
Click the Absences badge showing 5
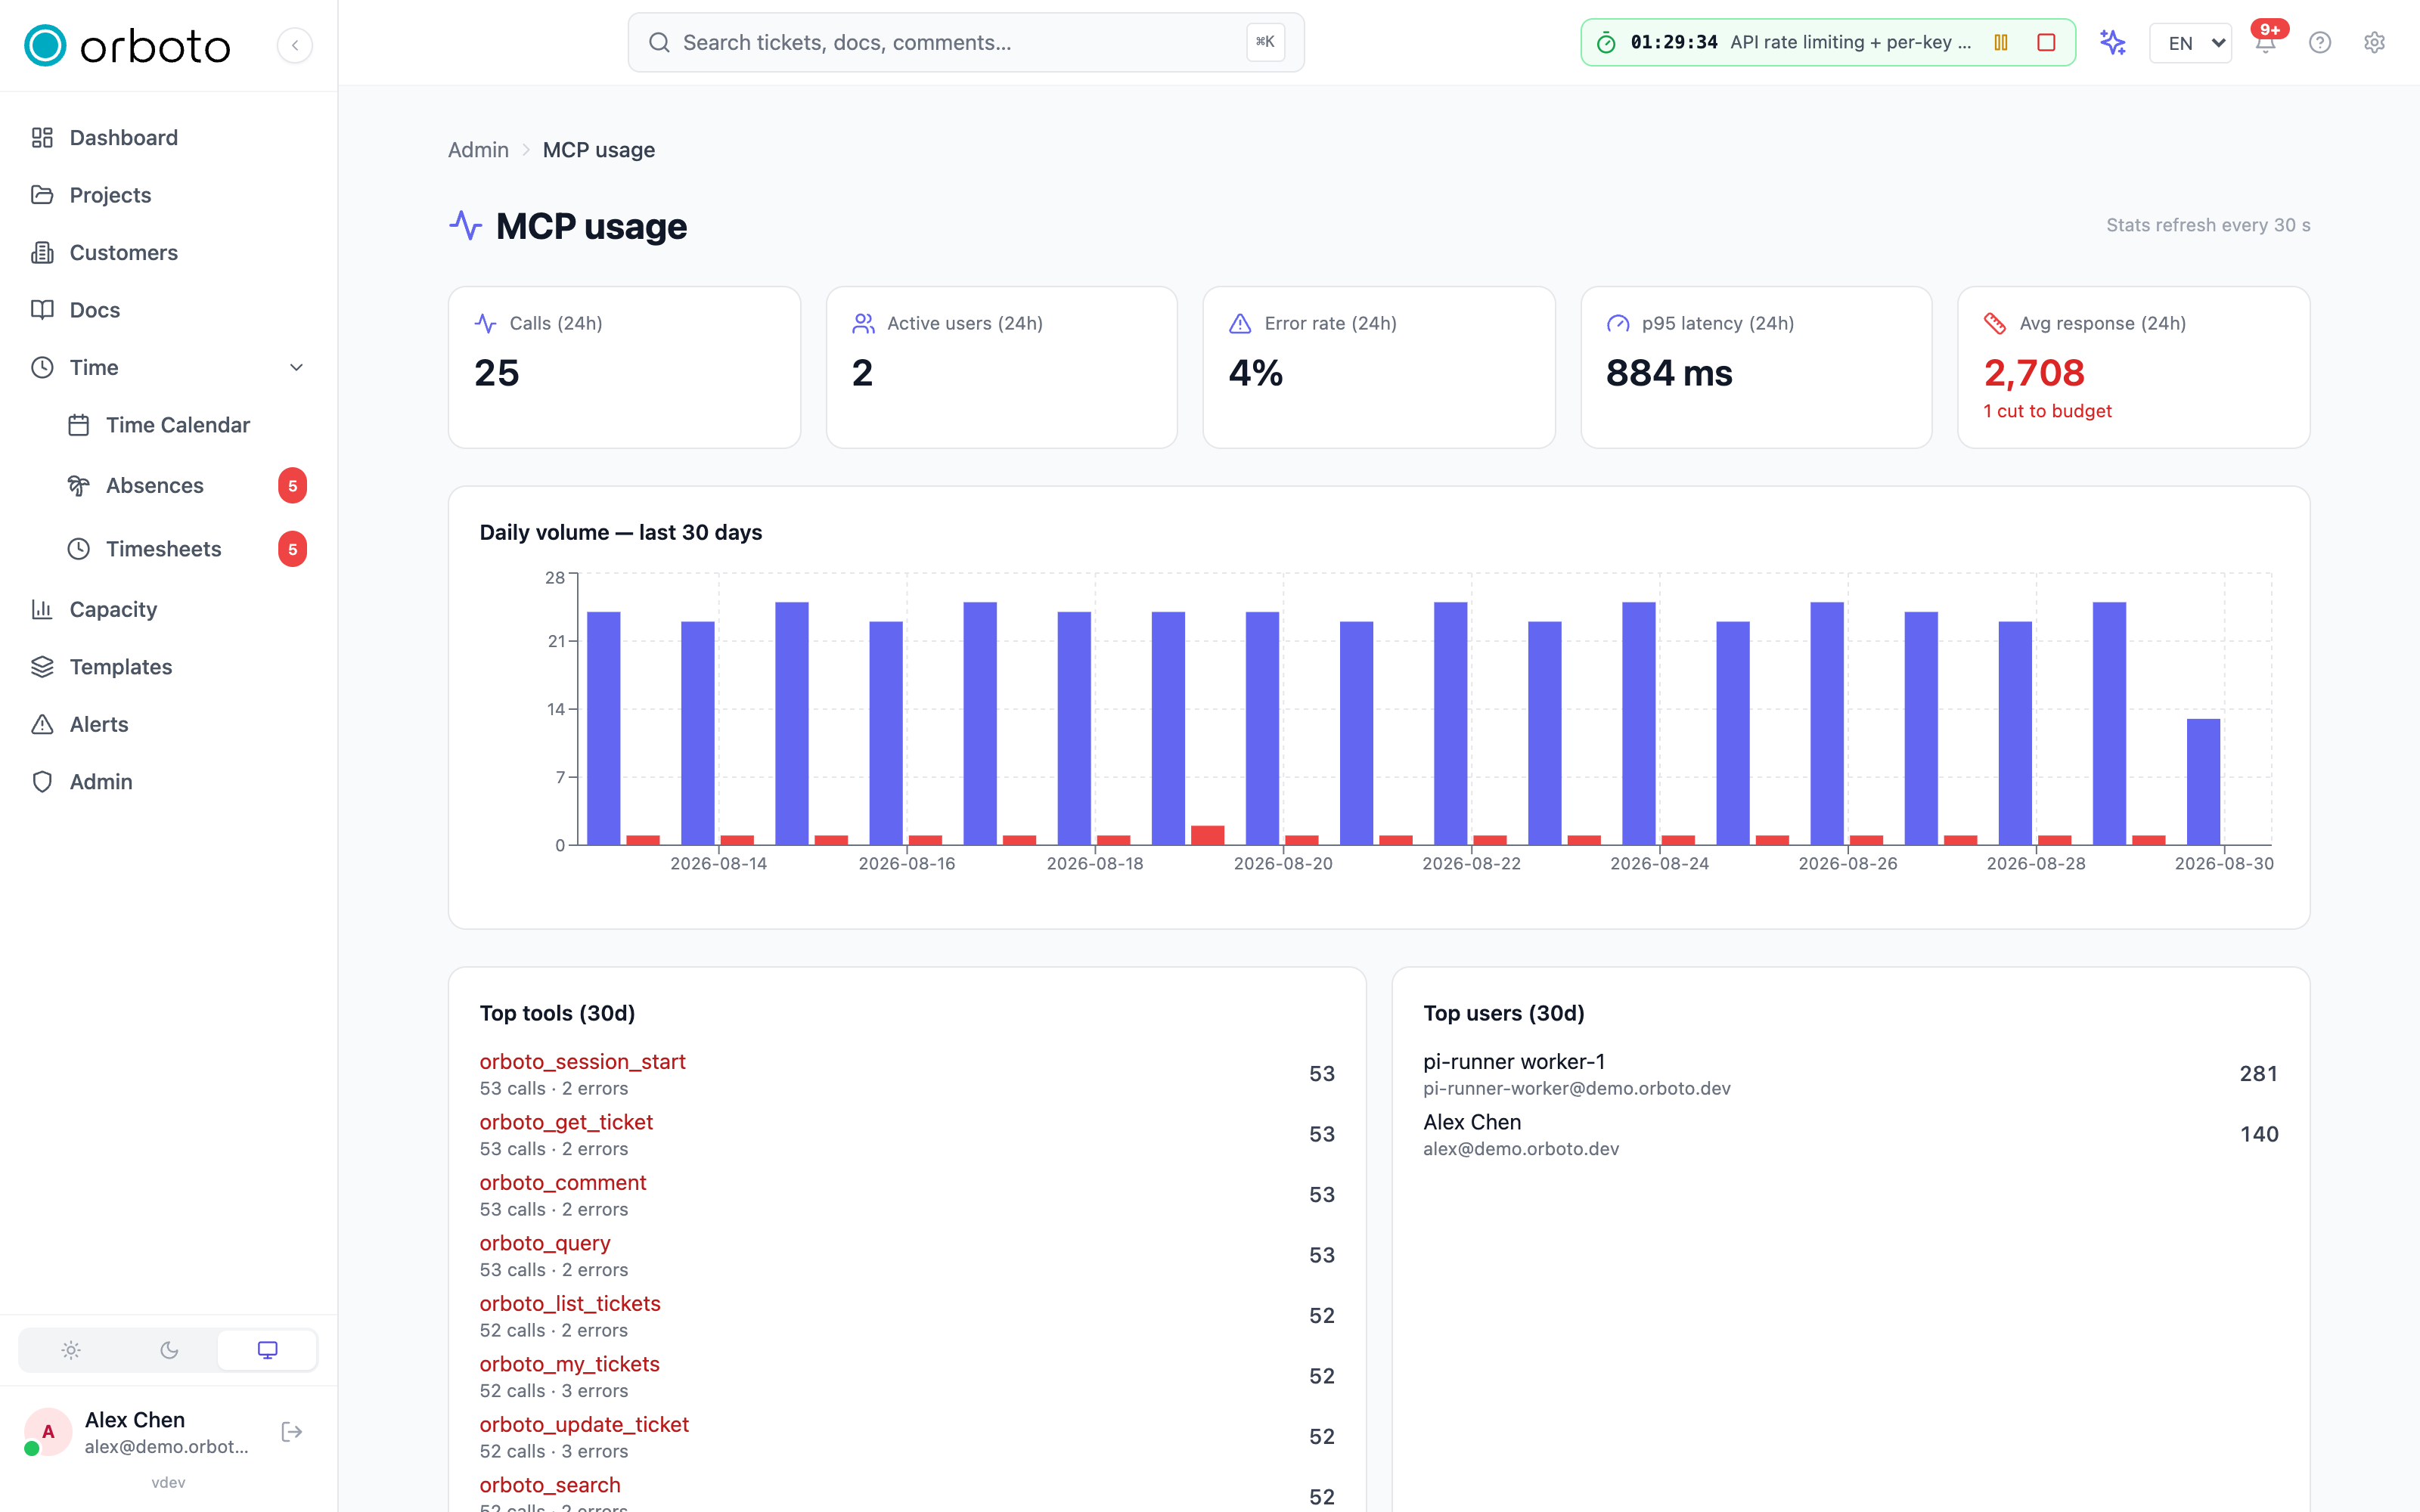tap(292, 485)
